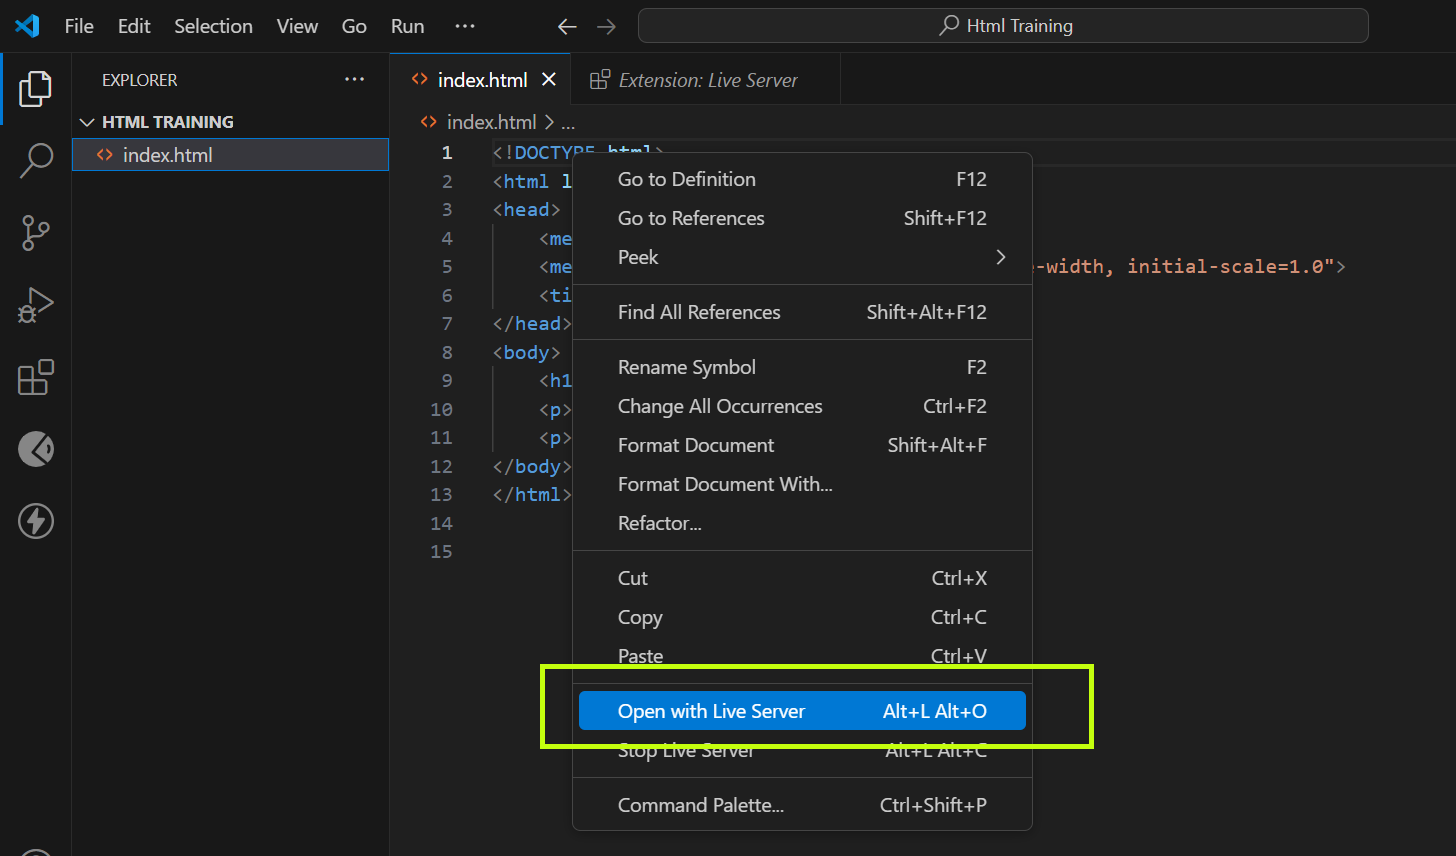
Task: Open the menu bar overflow ellipsis
Action: pyautogui.click(x=464, y=26)
